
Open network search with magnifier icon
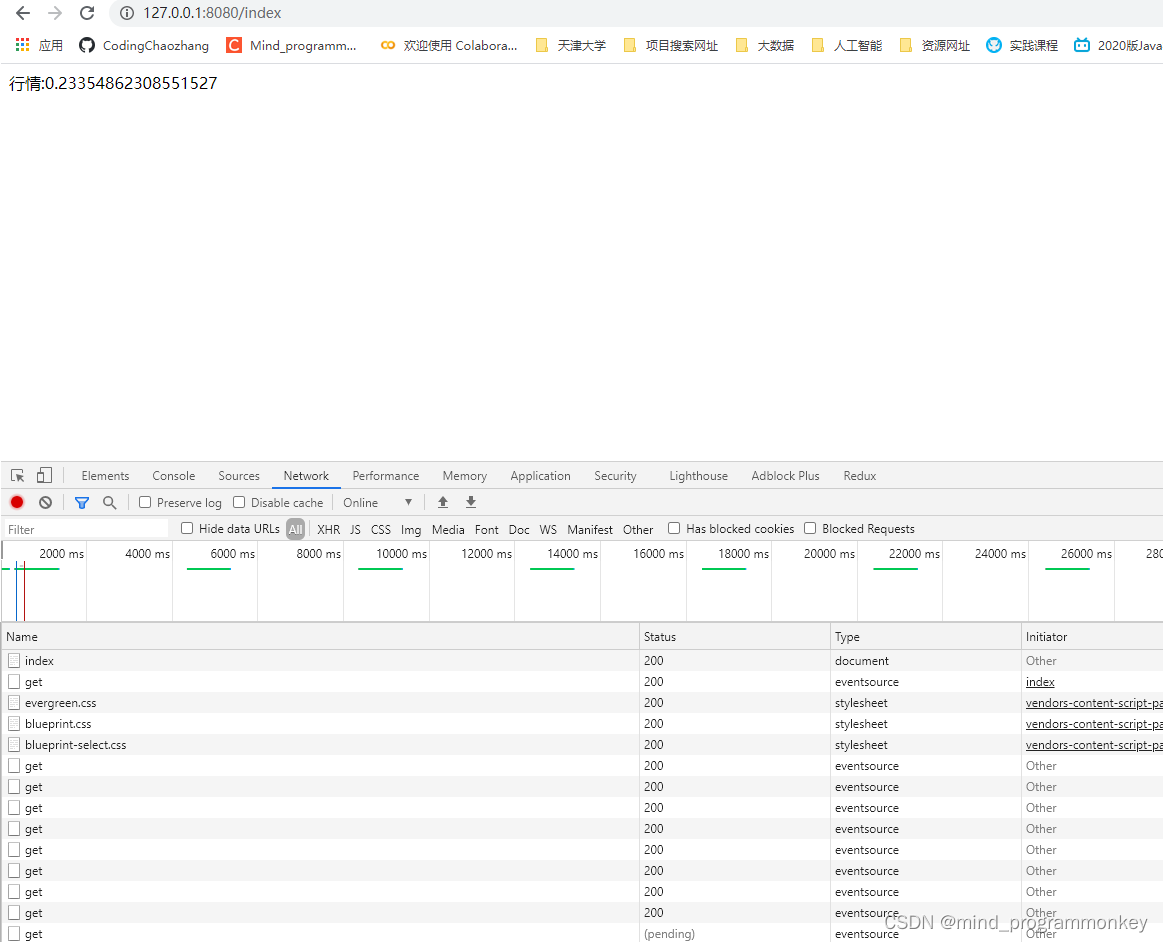pos(110,502)
